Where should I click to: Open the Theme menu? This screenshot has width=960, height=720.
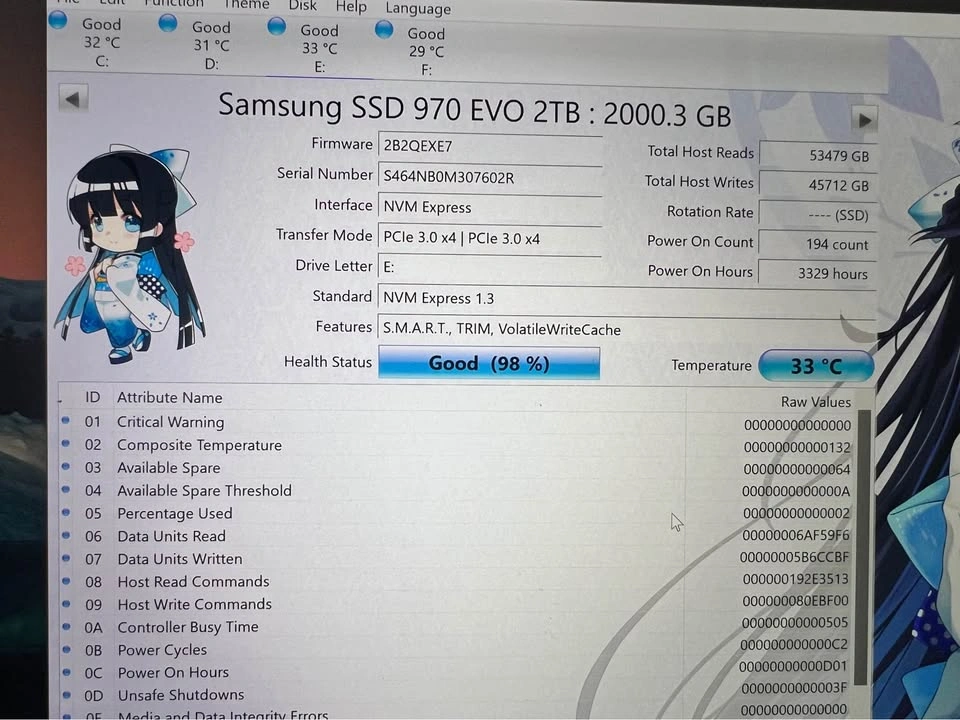click(246, 5)
